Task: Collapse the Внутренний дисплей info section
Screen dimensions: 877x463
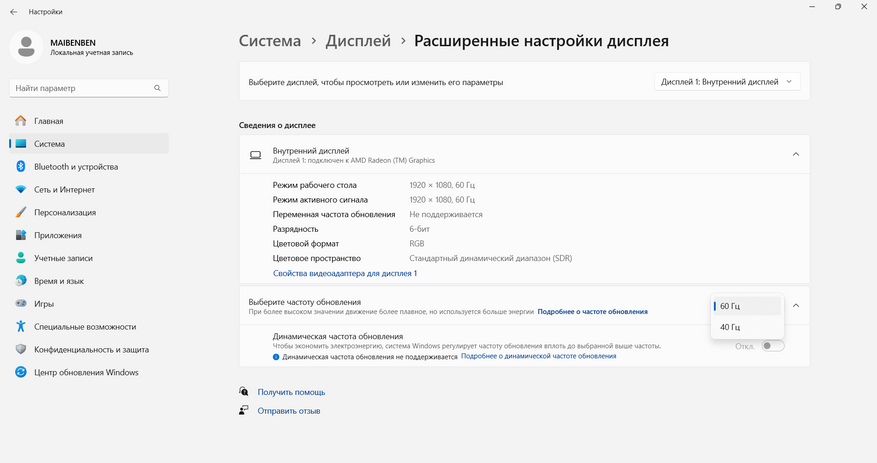Action: 796,154
